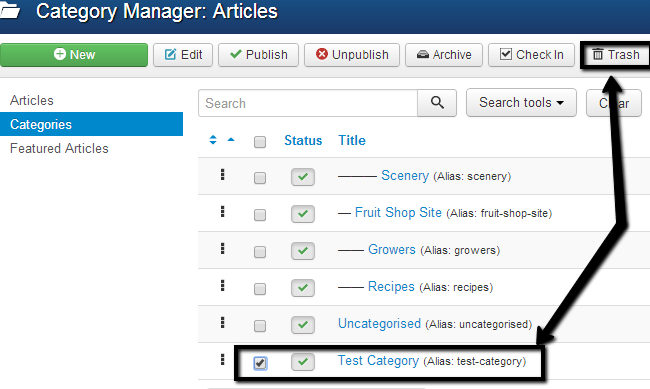The width and height of the screenshot is (650, 389).
Task: Click inside the Search text field
Action: (x=308, y=103)
